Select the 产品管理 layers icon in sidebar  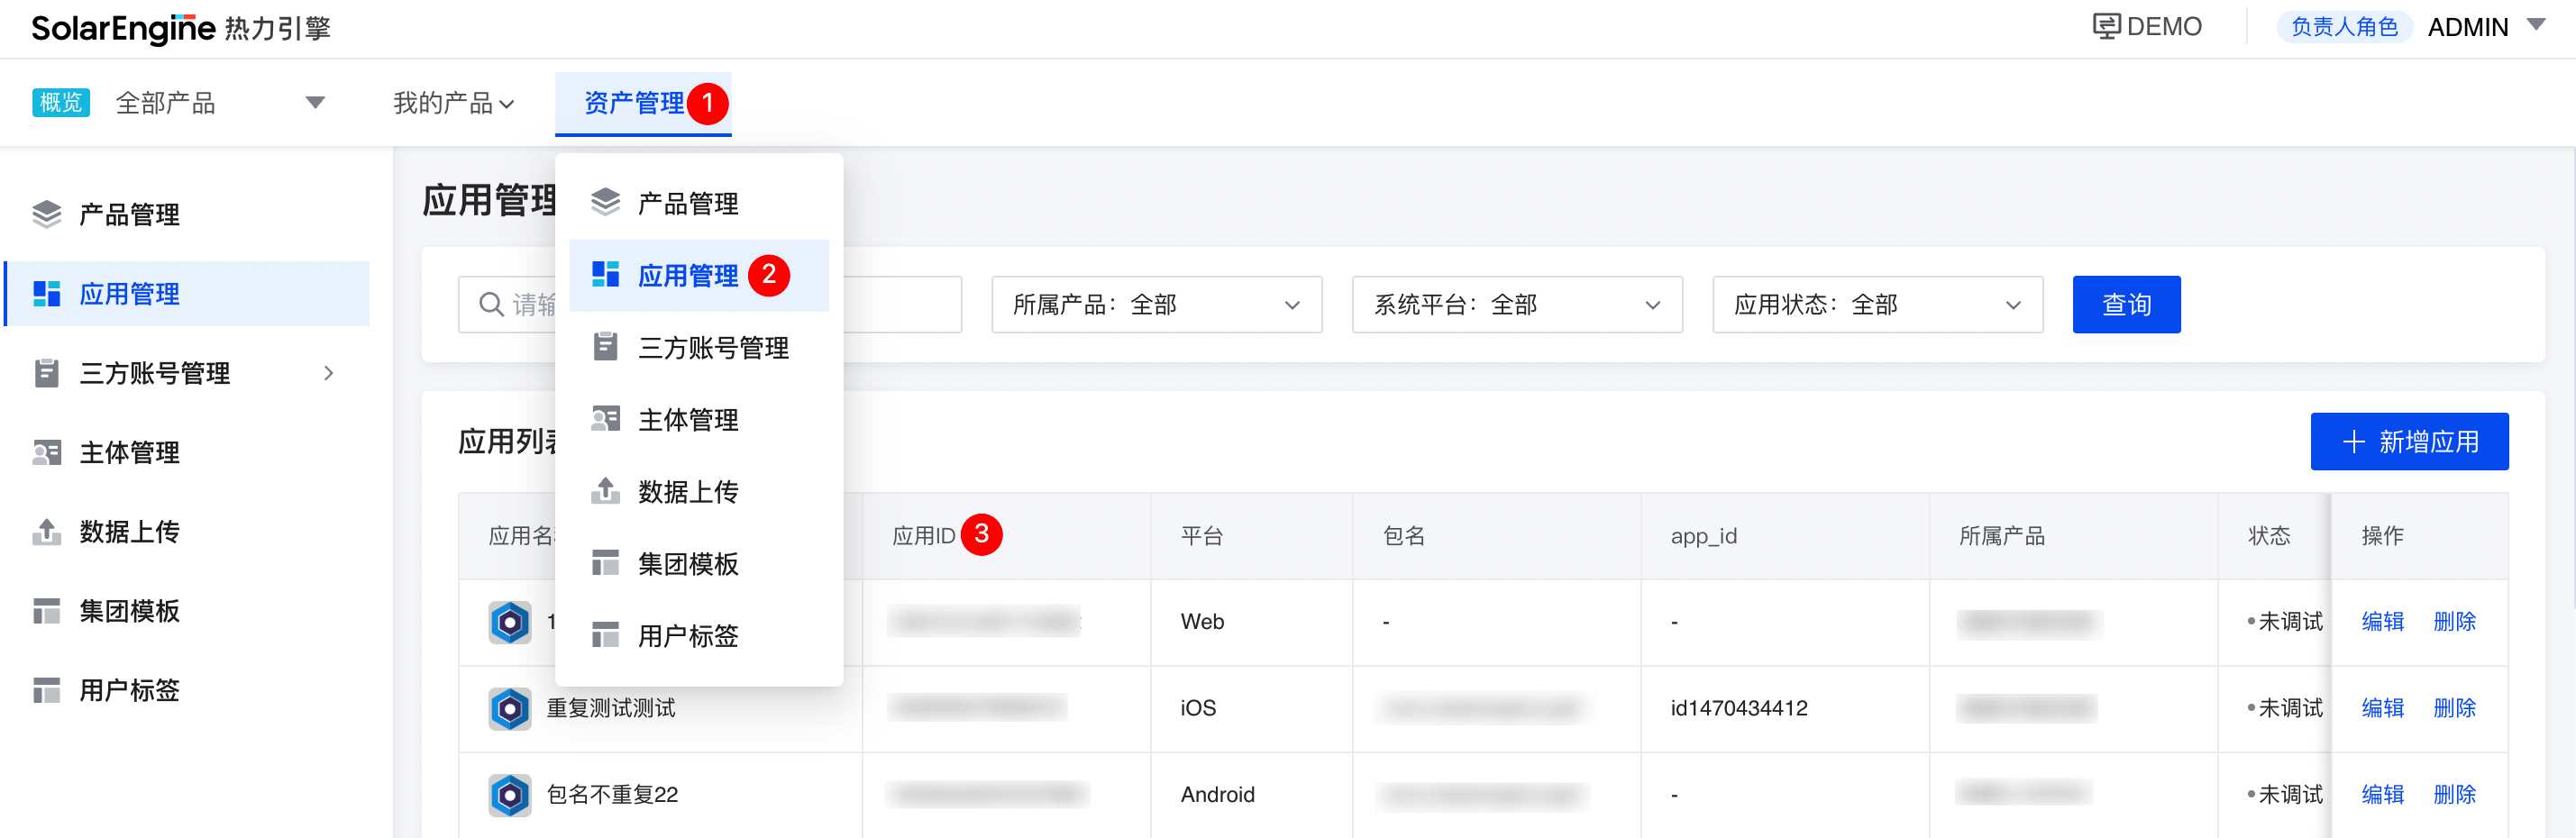47,213
